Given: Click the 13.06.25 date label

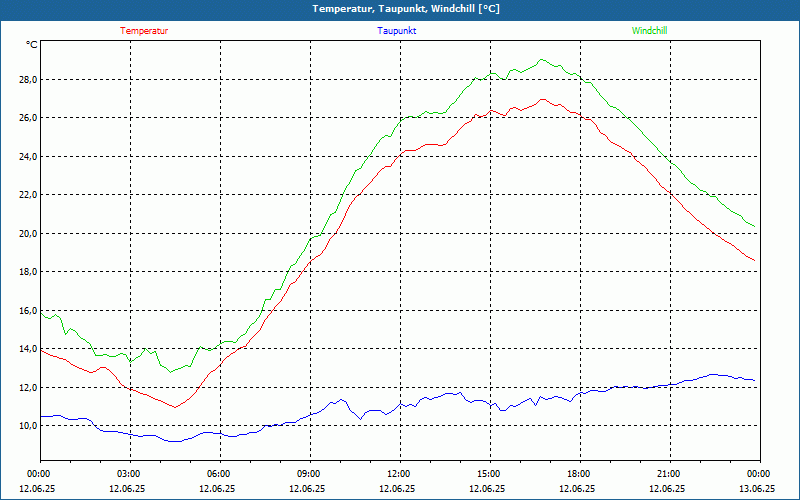Looking at the screenshot, I should [x=757, y=488].
